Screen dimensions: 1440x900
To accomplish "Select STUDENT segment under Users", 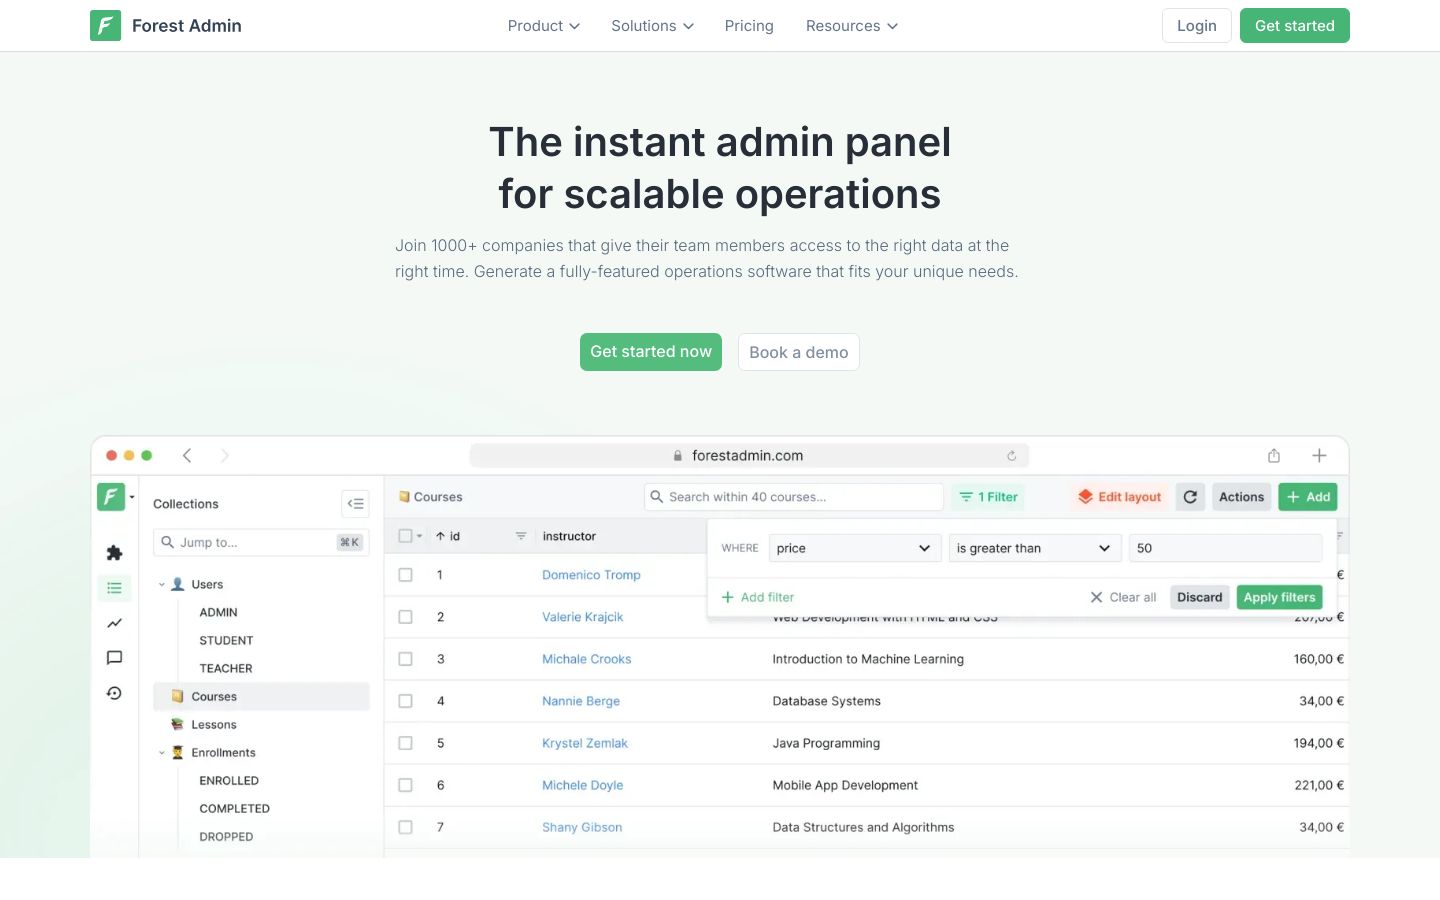I will (x=226, y=641).
